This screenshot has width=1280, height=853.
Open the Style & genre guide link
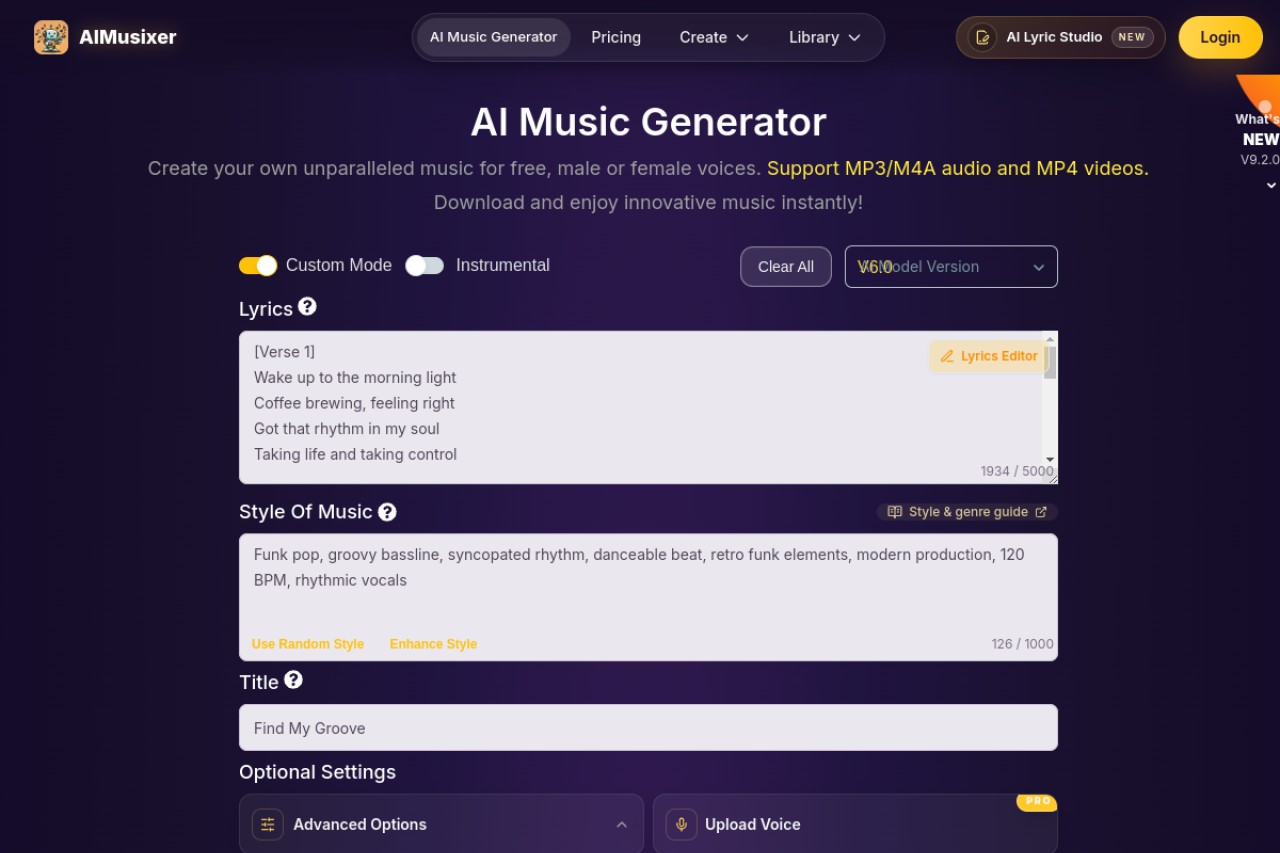coord(967,512)
